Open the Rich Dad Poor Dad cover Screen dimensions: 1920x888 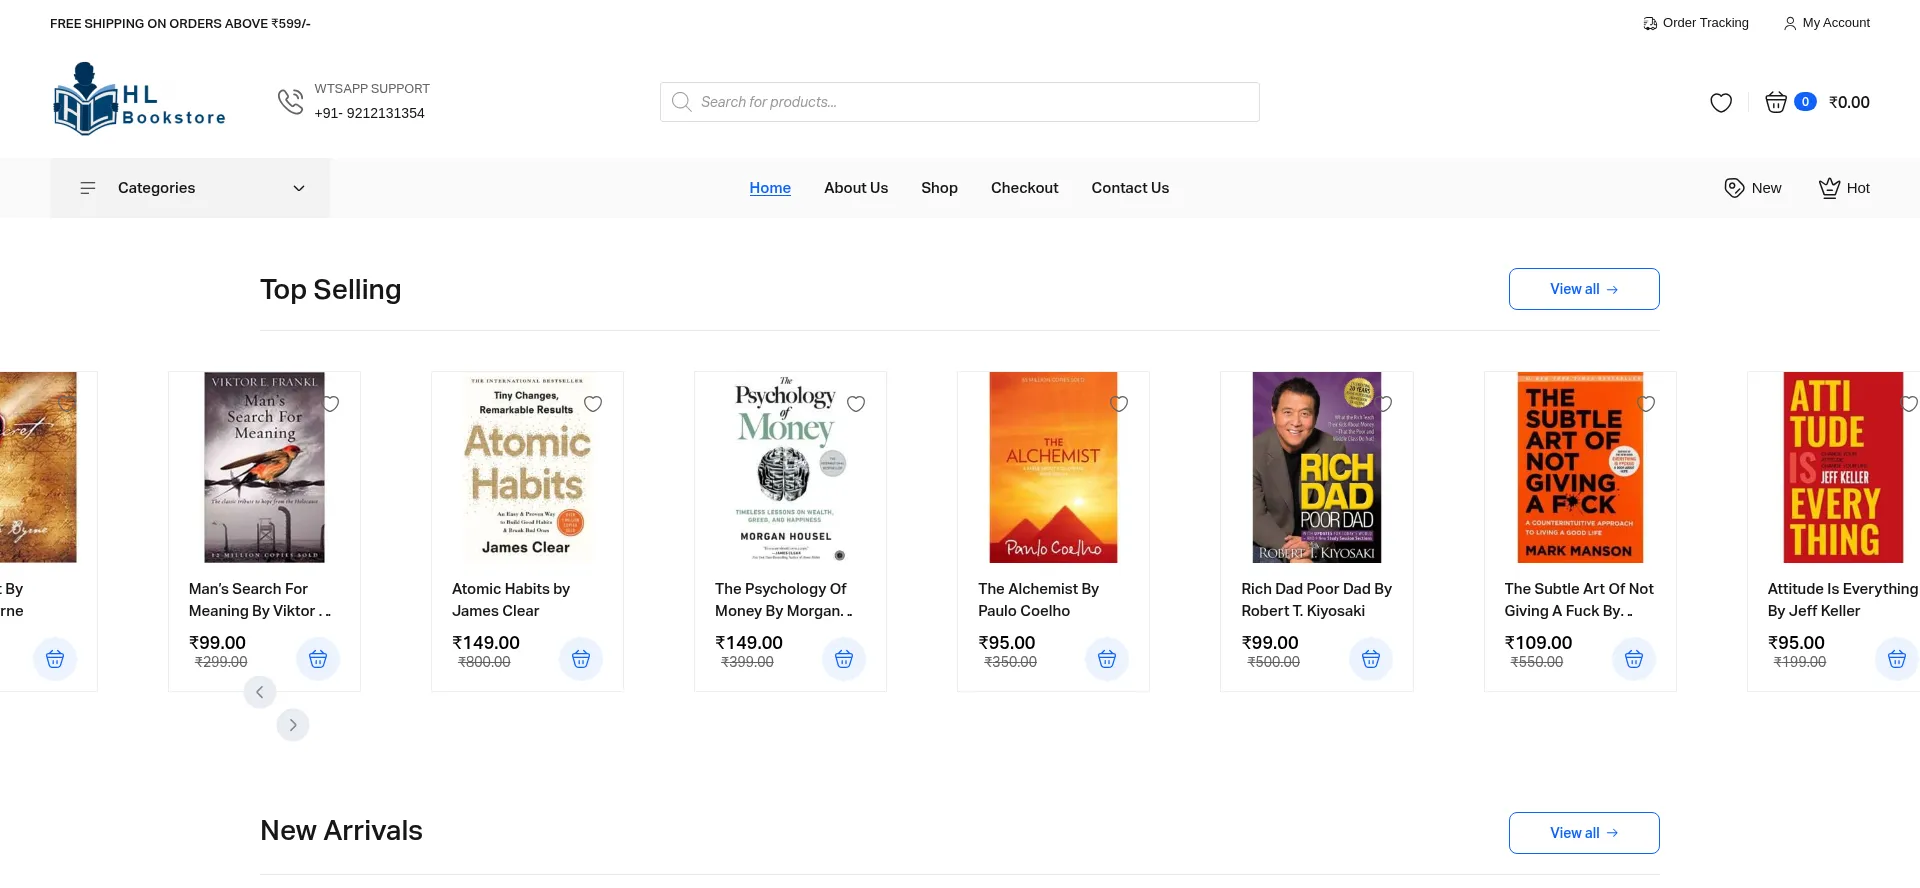point(1316,467)
